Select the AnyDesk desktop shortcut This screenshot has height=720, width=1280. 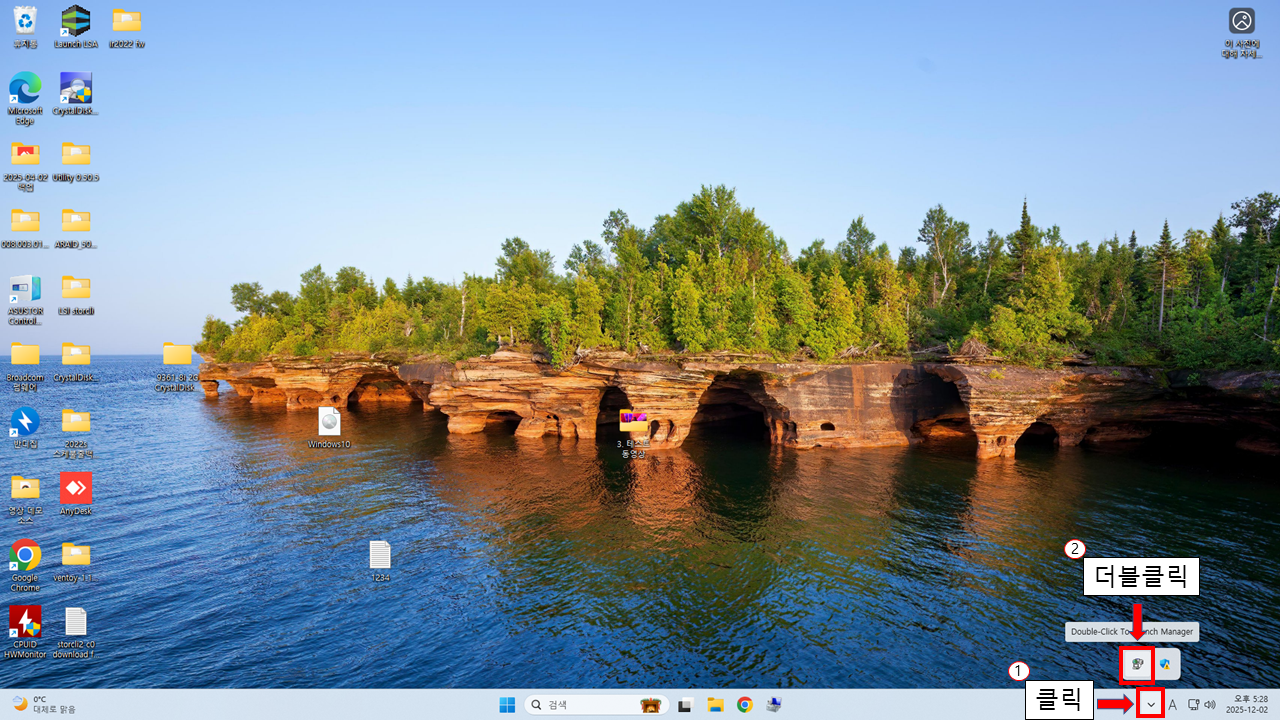pos(75,489)
